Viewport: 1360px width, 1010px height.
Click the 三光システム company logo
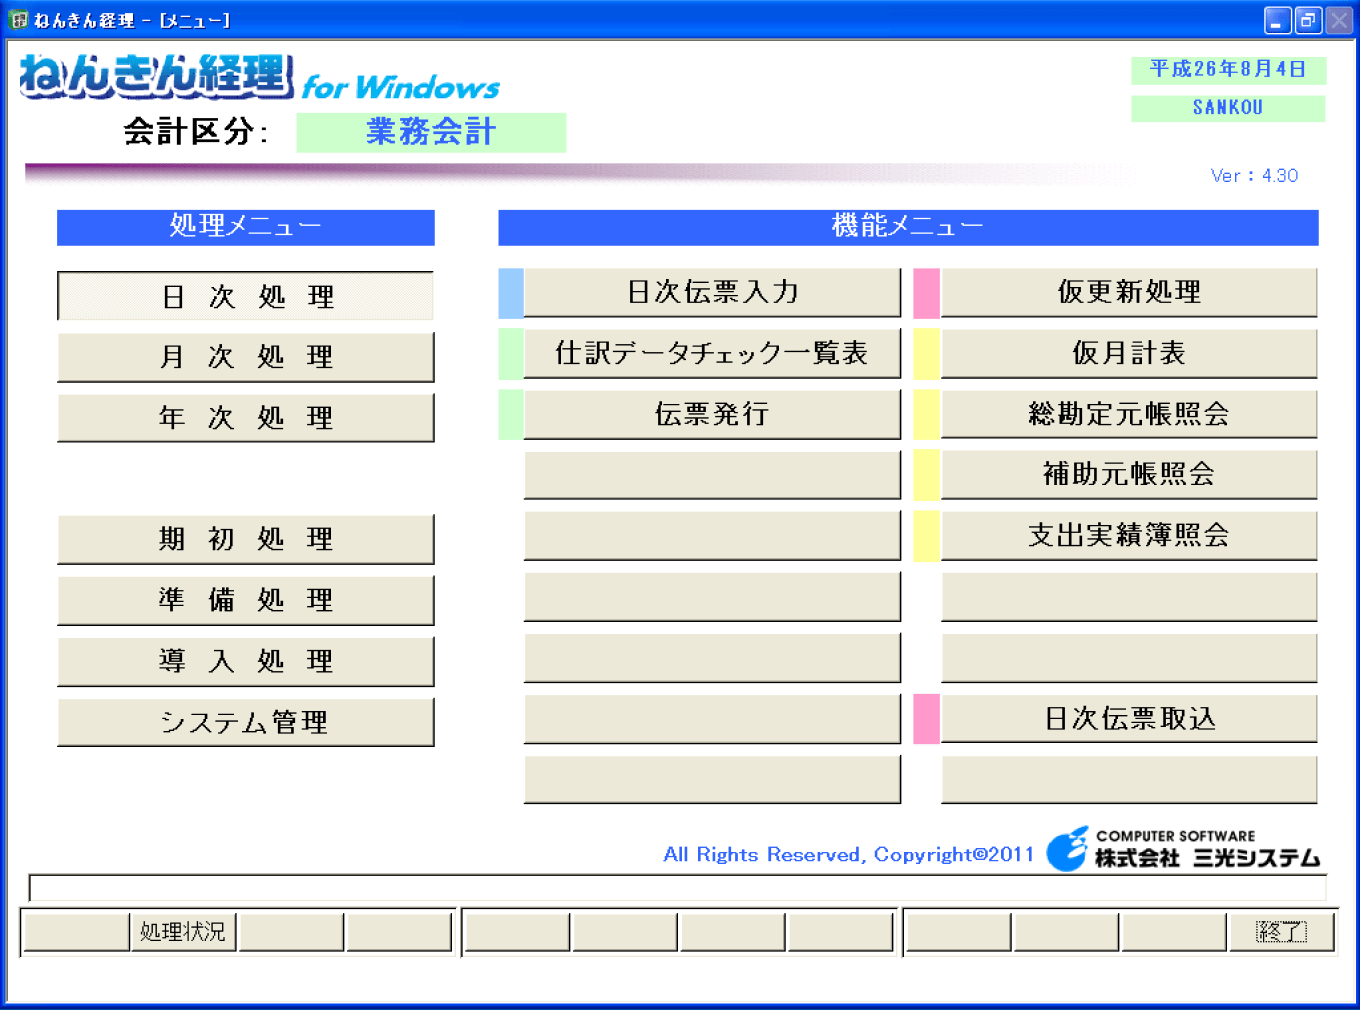[1184, 849]
